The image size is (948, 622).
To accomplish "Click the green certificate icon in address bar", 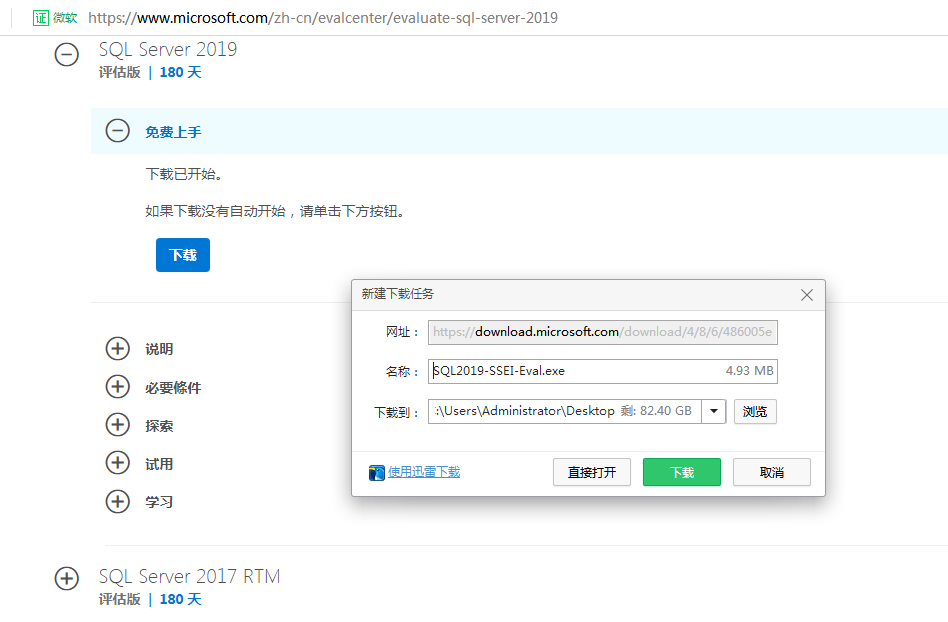I will [41, 18].
